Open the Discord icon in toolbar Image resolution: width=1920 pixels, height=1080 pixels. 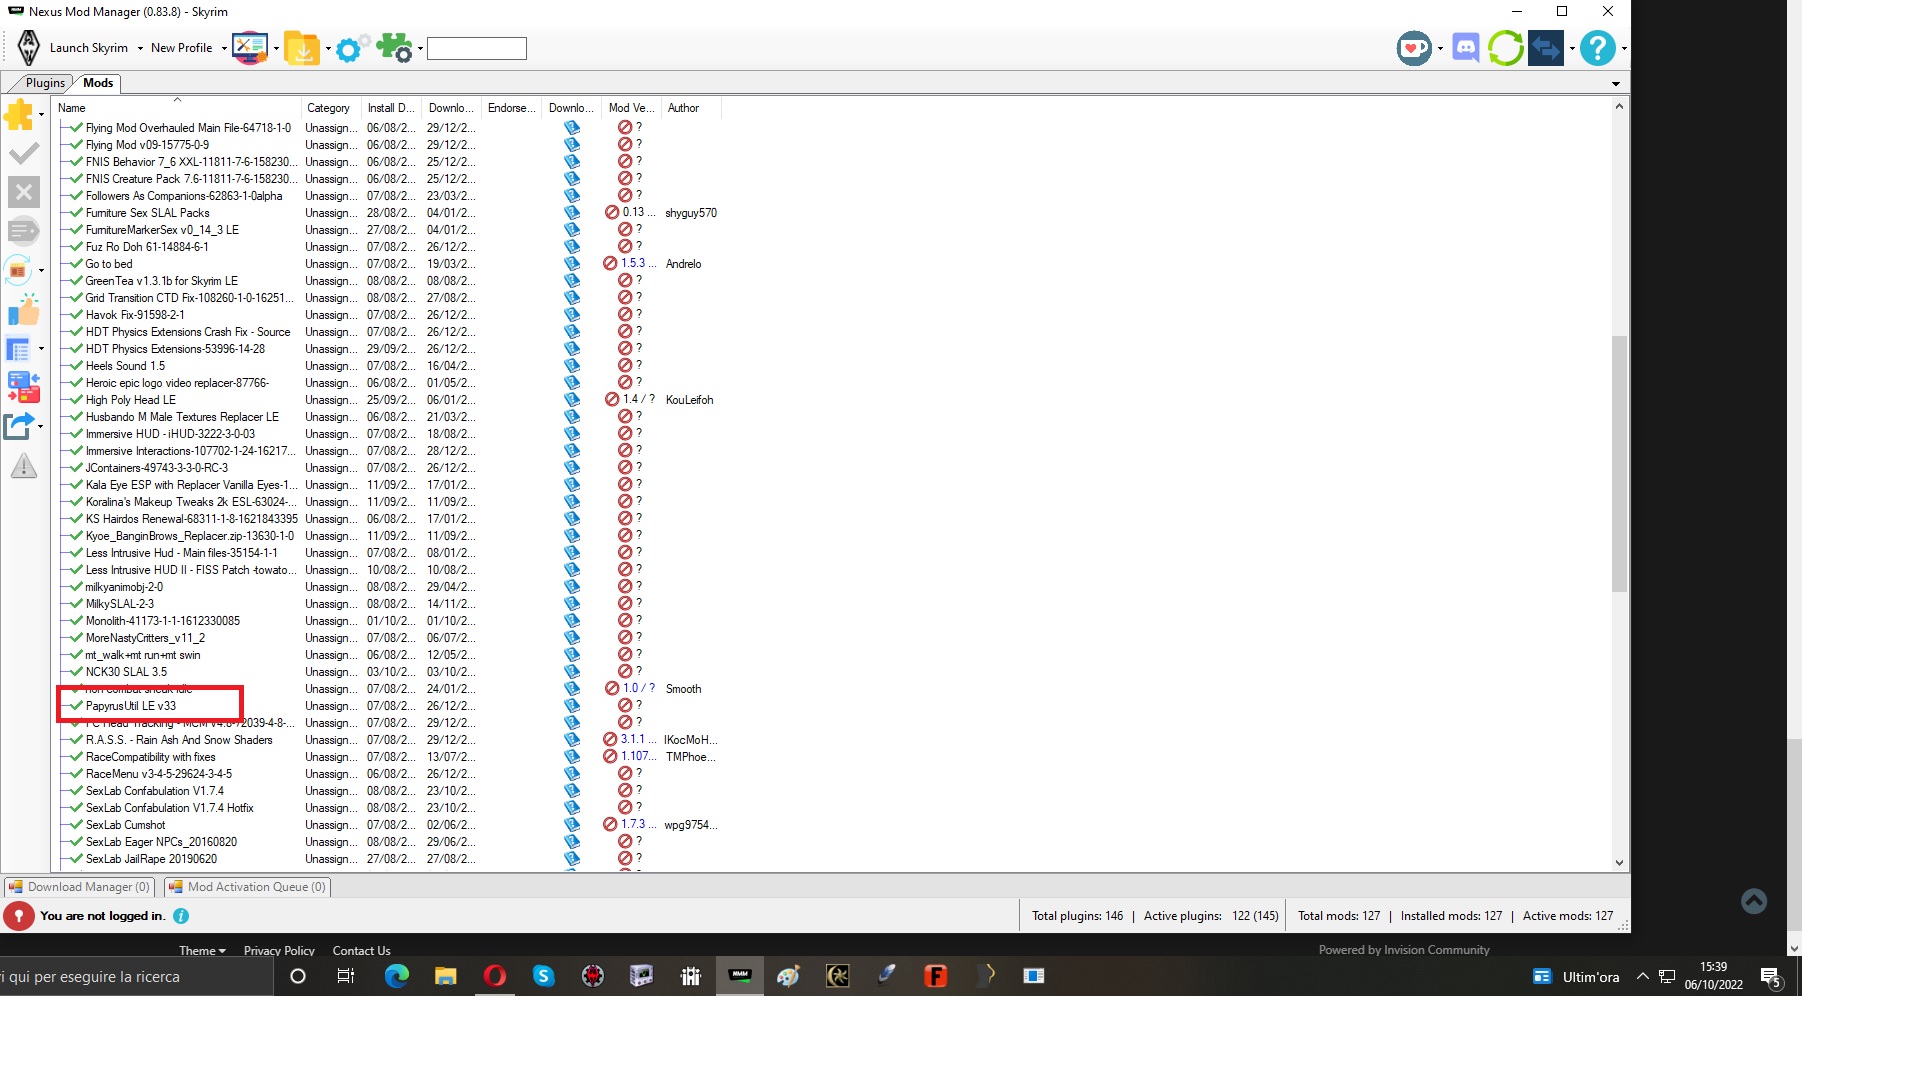1466,47
